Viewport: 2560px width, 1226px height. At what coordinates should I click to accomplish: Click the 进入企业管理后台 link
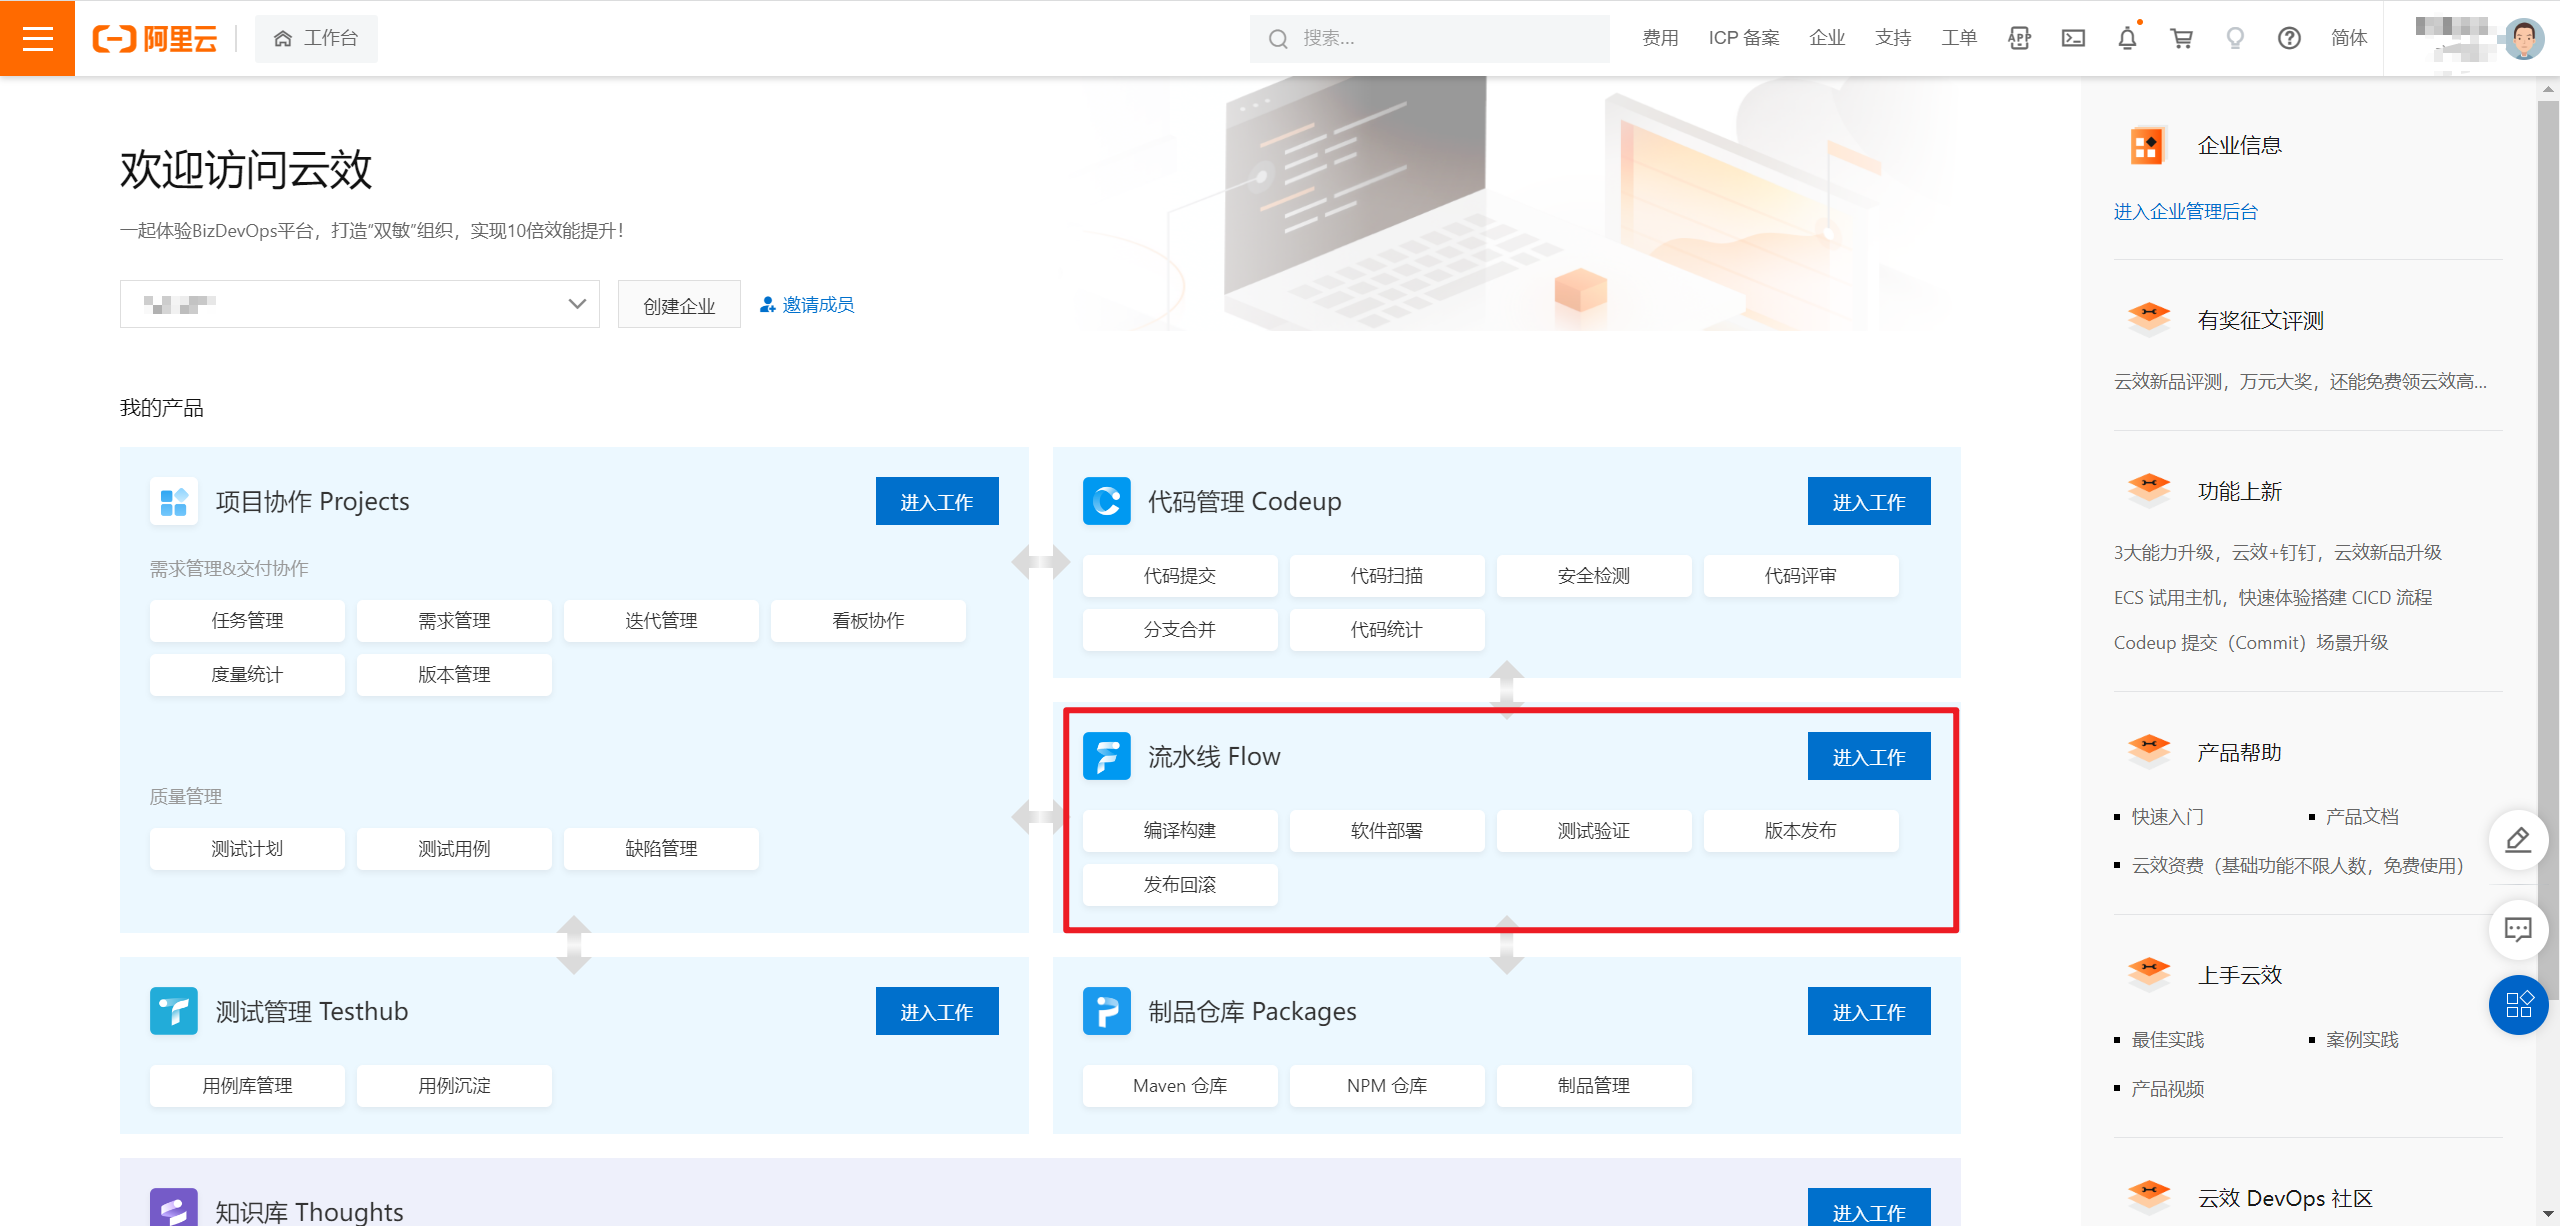click(x=2185, y=211)
